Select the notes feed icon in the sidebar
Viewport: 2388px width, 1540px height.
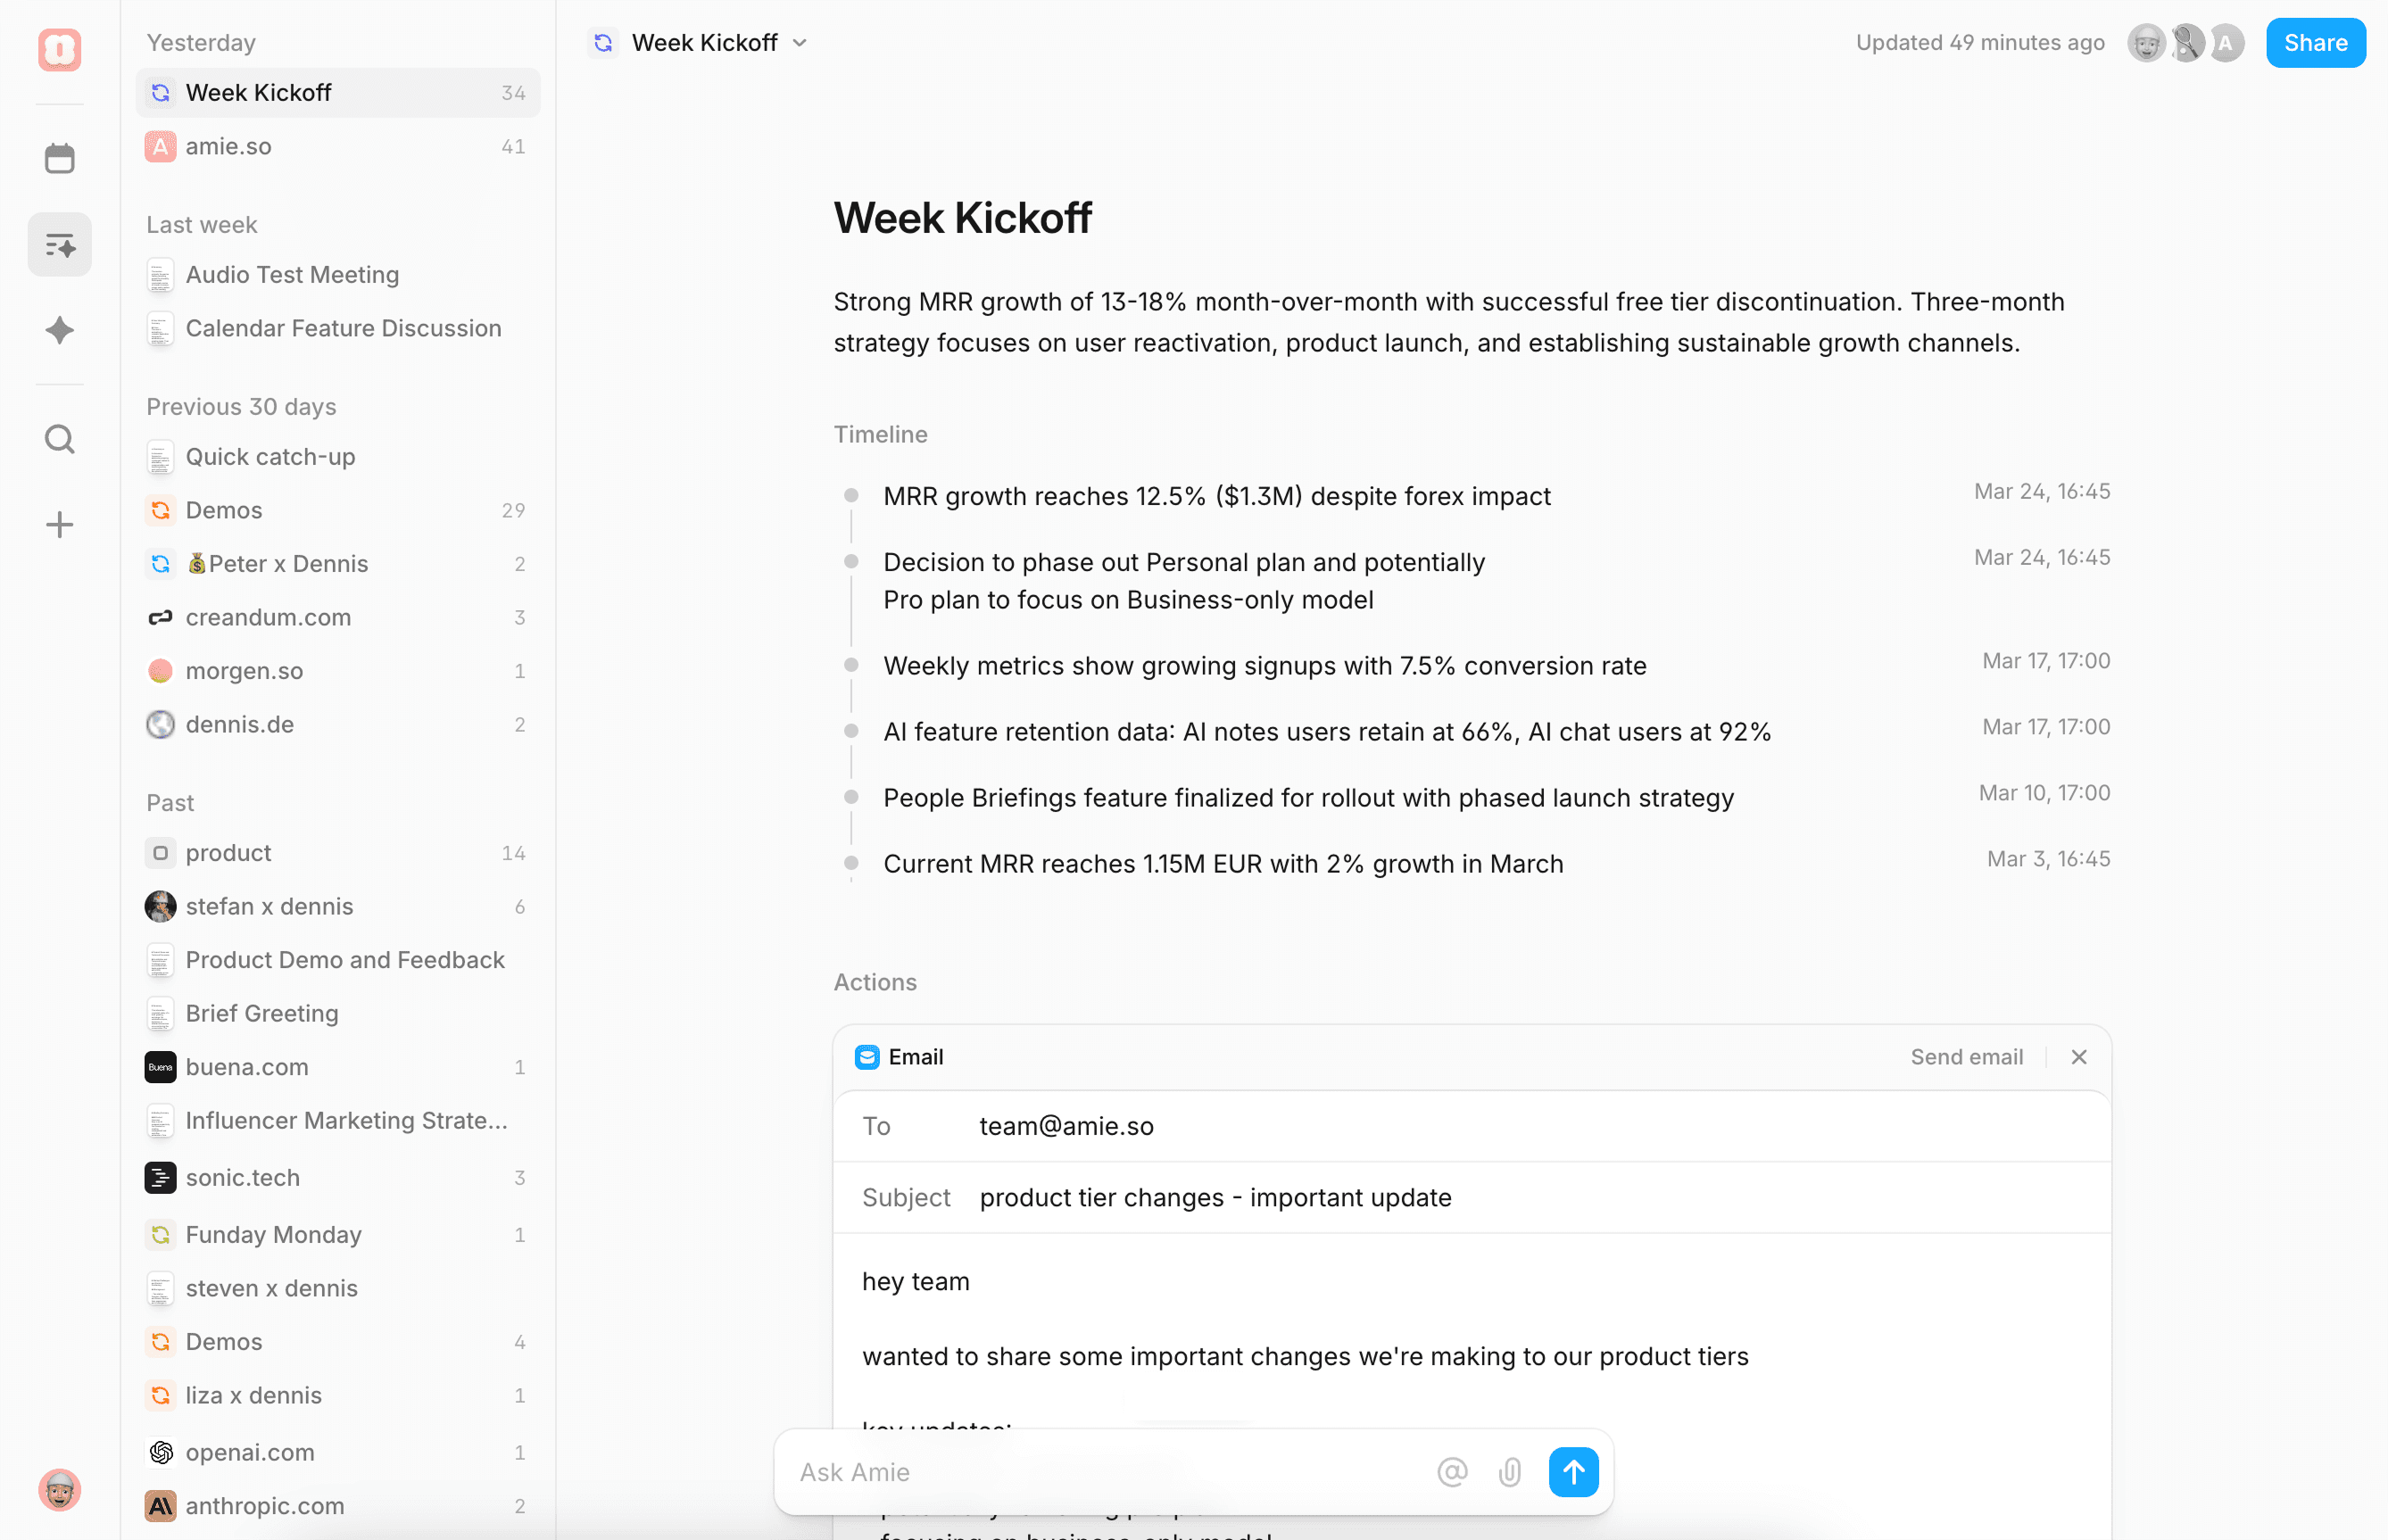[x=59, y=244]
